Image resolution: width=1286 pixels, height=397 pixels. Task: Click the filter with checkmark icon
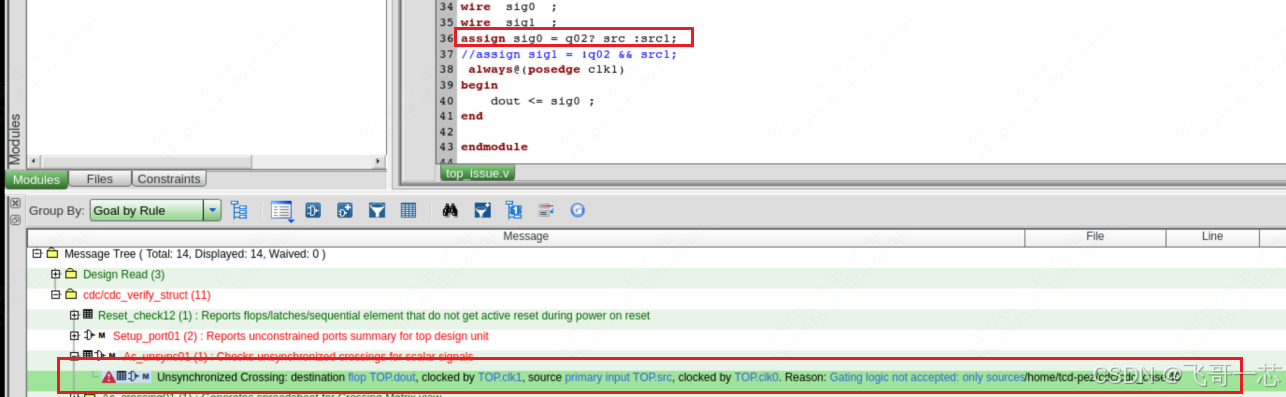tap(483, 211)
